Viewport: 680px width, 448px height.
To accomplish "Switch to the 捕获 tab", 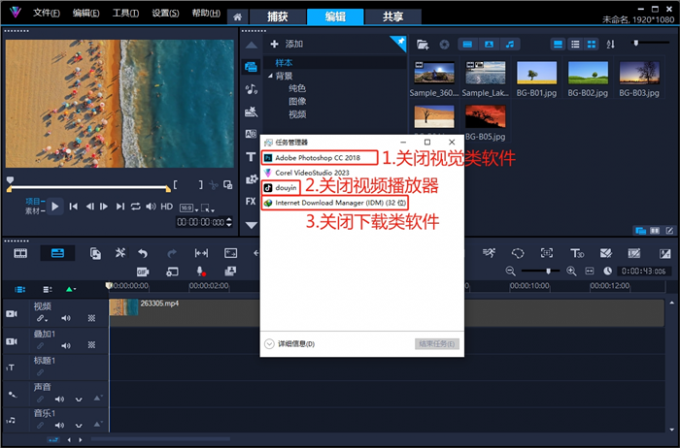I will click(x=278, y=16).
